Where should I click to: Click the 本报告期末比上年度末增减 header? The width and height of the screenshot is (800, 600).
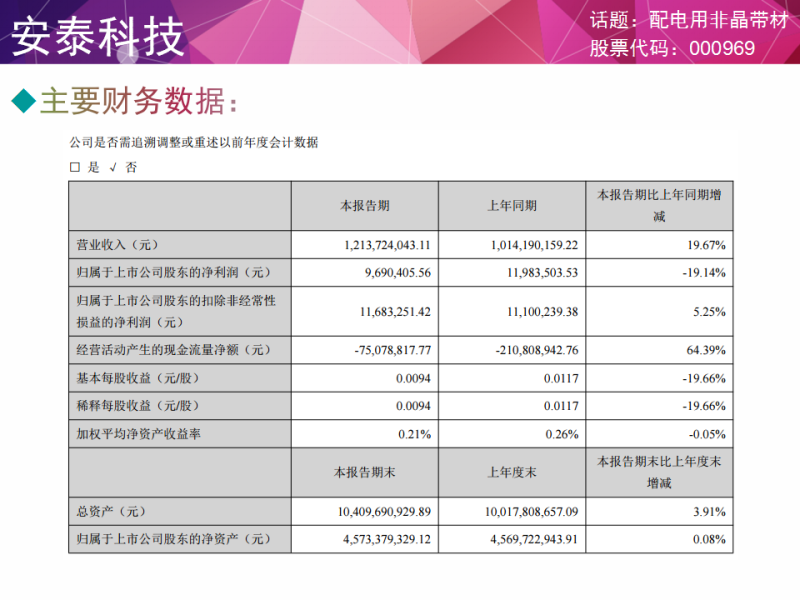click(659, 472)
